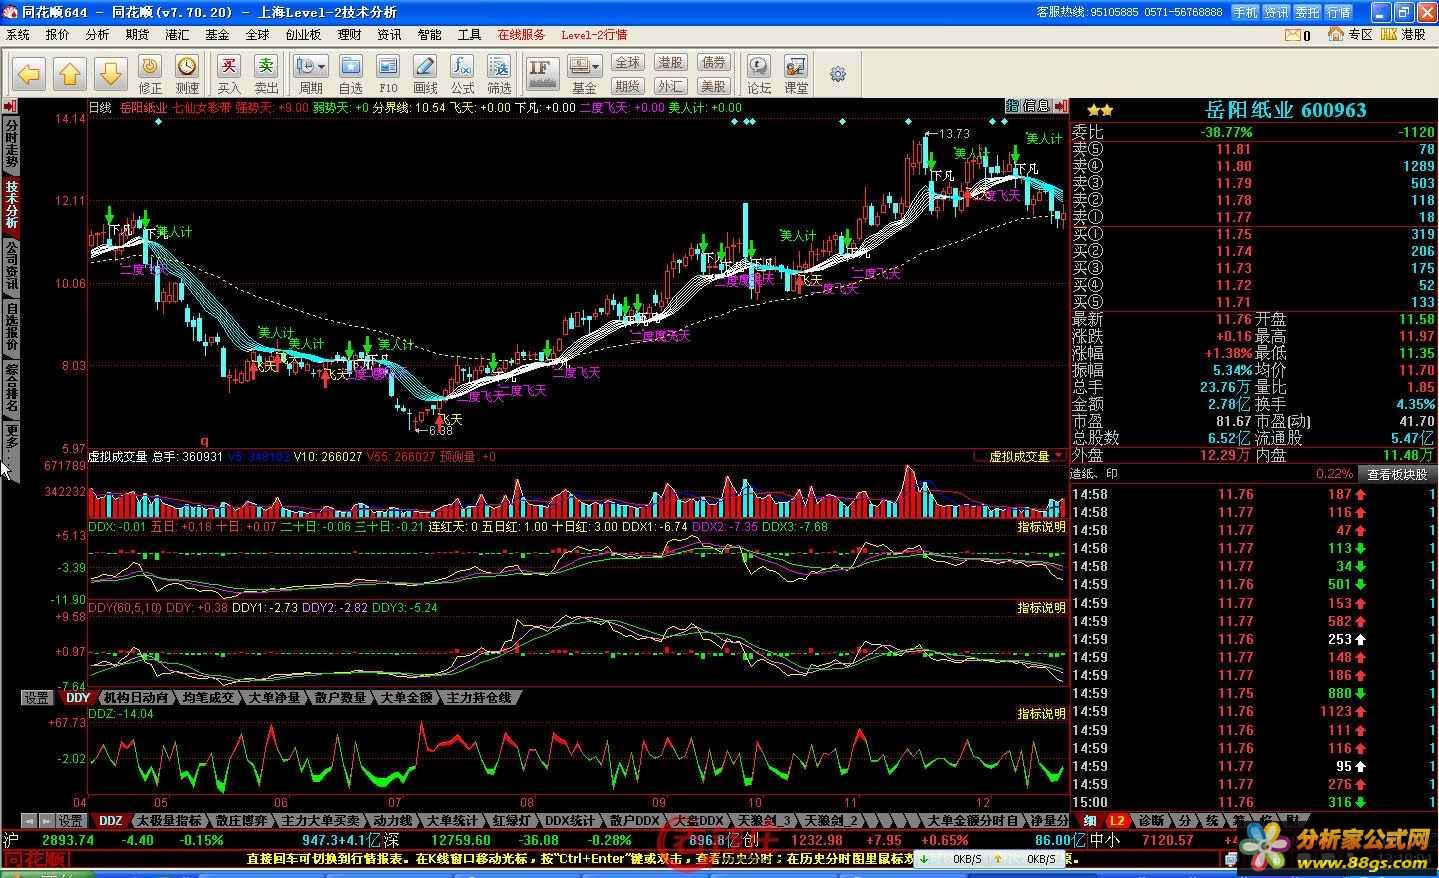
Task: Open the 智能 menu
Action: tap(430, 35)
